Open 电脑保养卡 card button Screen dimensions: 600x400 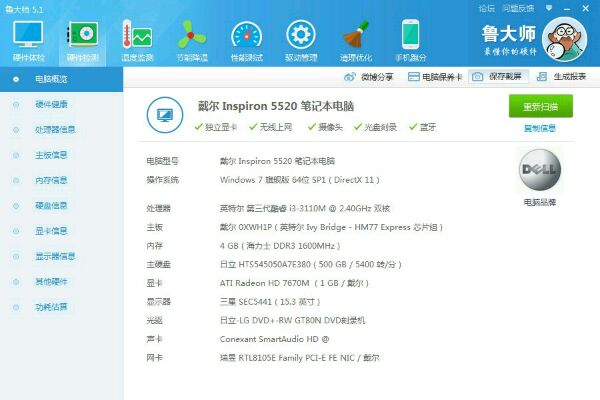click(435, 77)
